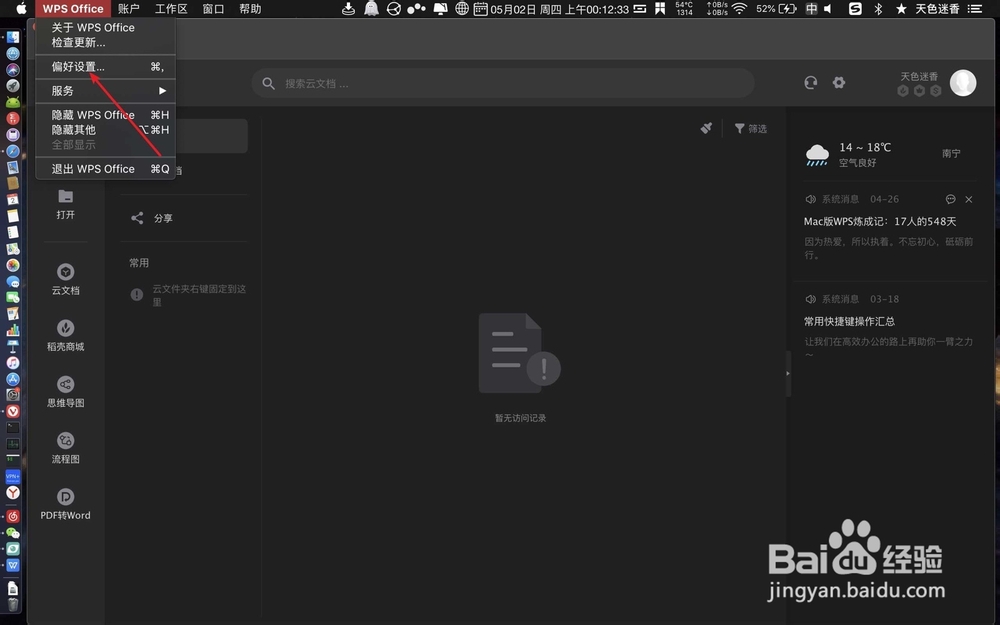Click Wi-Fi icon in menu bar
The image size is (1000, 625).
[739, 8]
